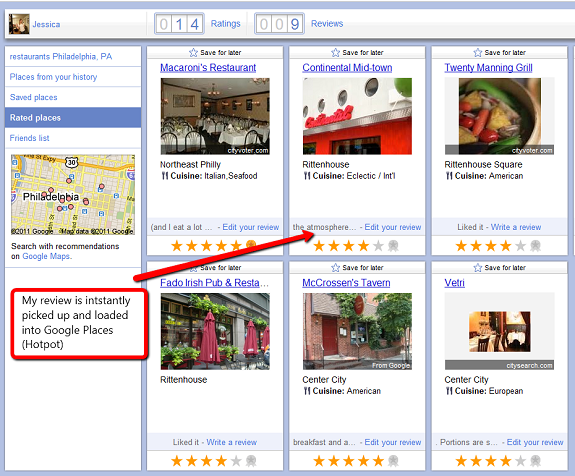Click the badge icon beside Vetri star rating
The width and height of the screenshot is (575, 476).
pos(535,461)
